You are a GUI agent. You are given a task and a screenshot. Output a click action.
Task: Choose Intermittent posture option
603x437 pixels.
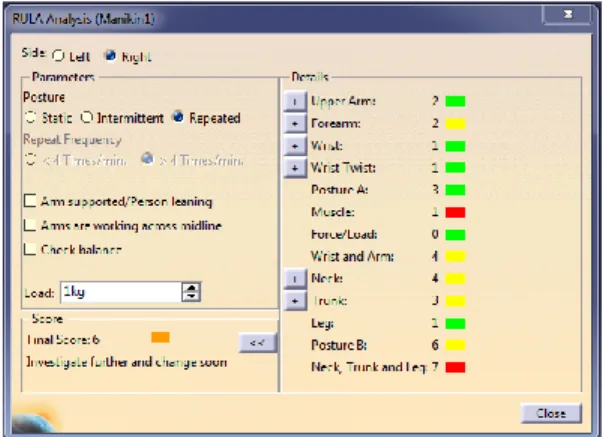(x=87, y=117)
